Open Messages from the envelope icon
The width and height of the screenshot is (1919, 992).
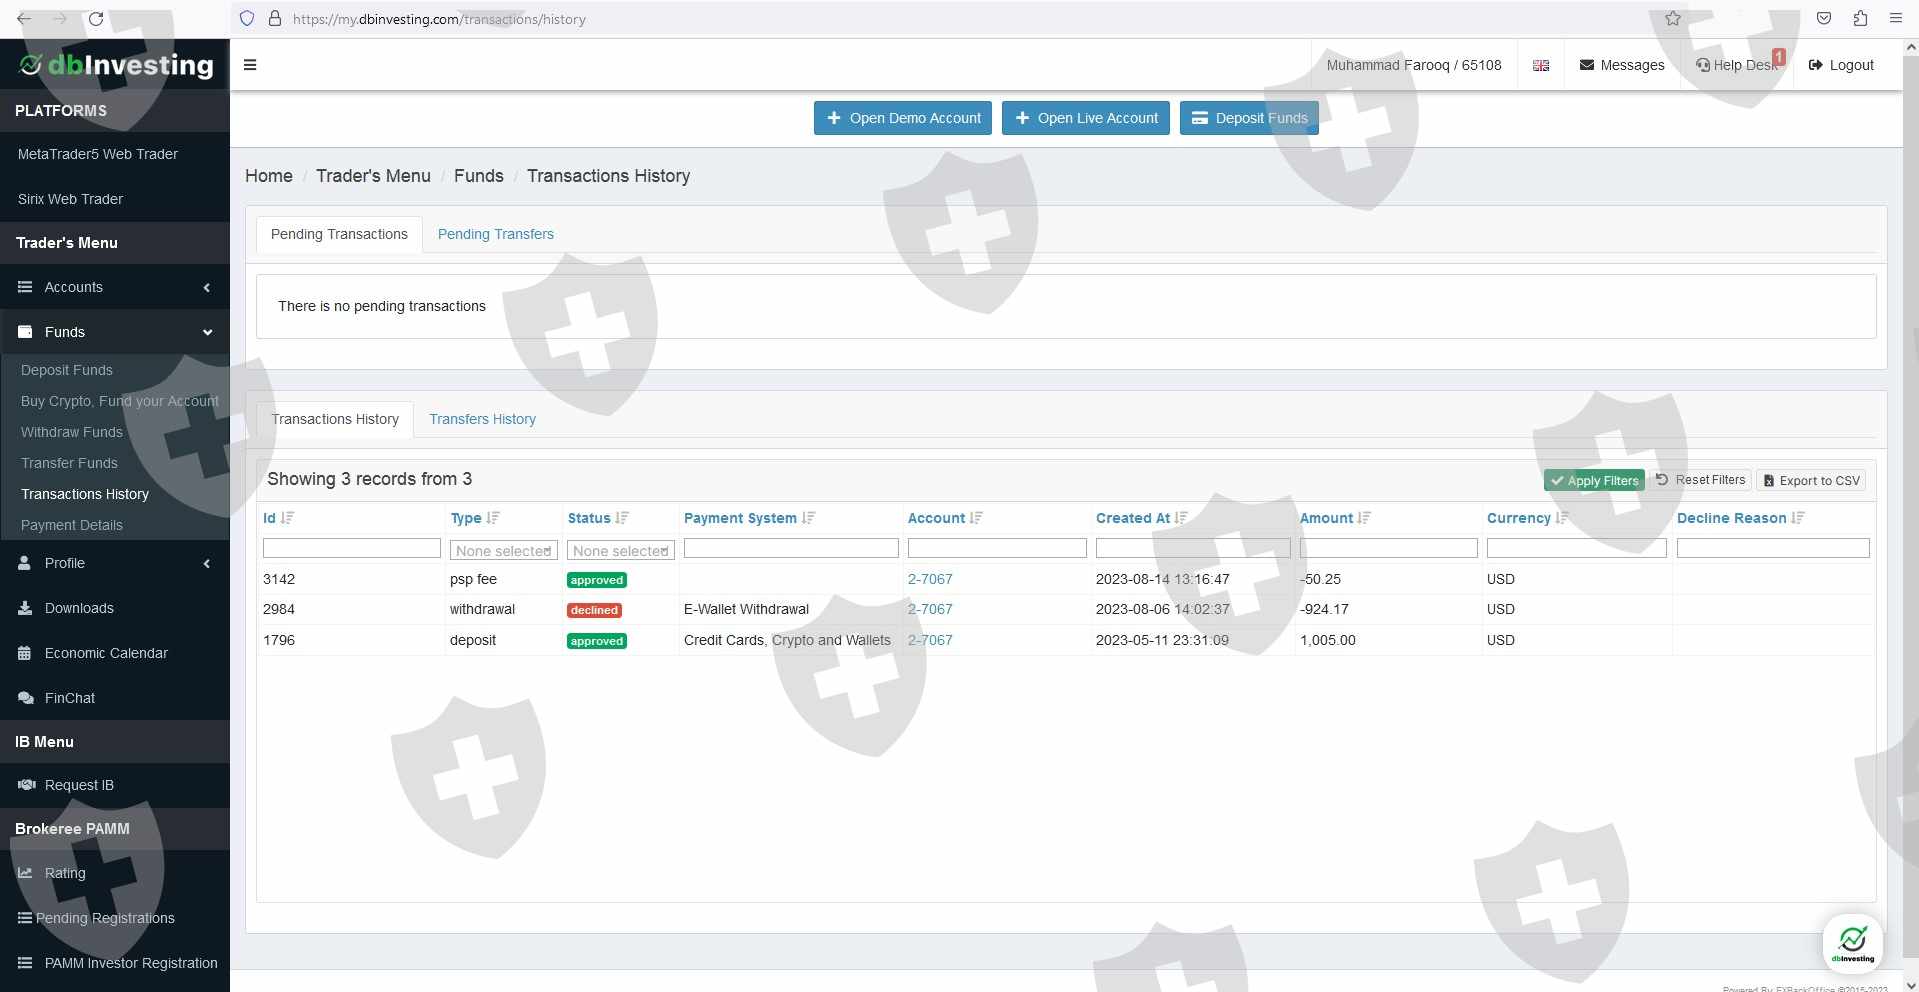(1621, 65)
